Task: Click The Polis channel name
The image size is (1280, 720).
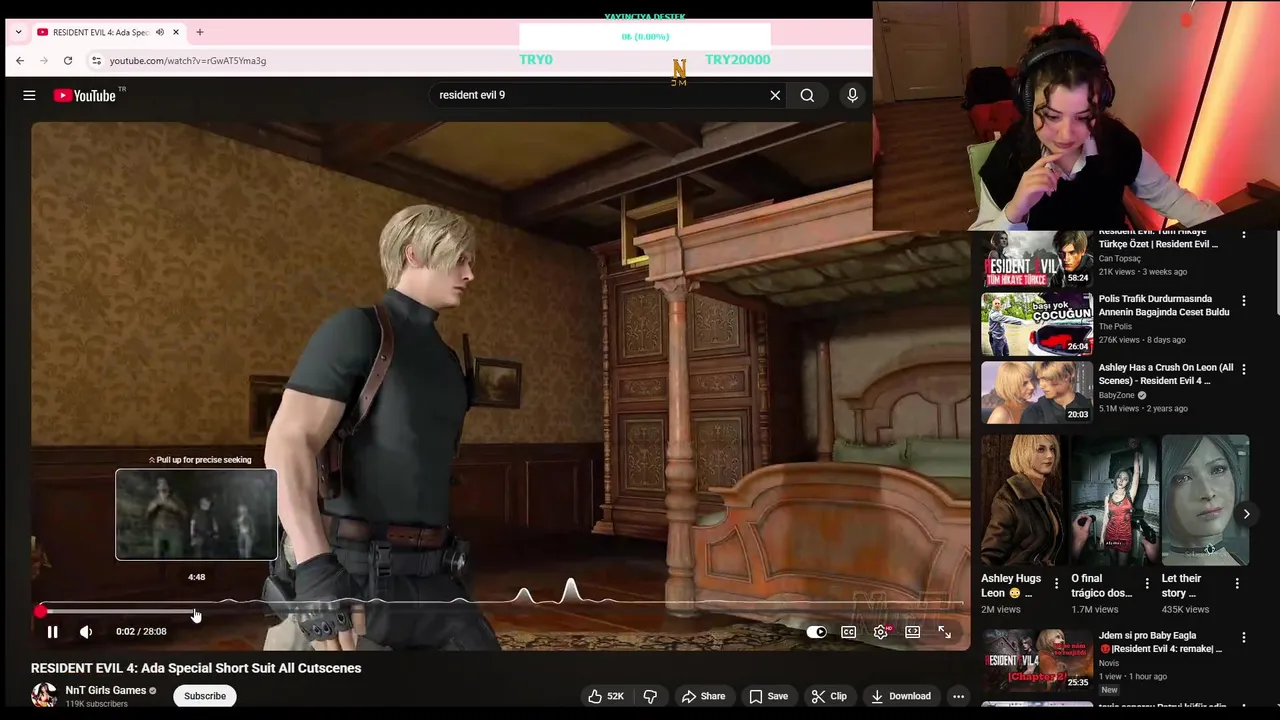Action: click(1115, 326)
